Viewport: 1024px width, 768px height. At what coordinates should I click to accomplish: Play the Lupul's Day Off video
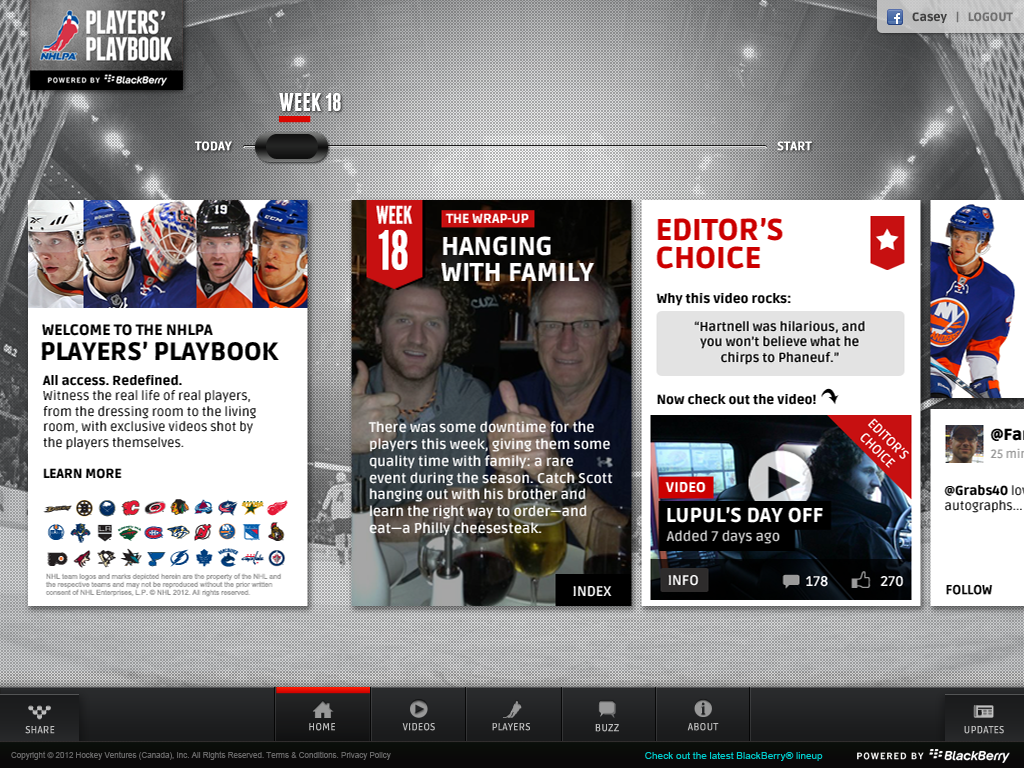(x=780, y=482)
